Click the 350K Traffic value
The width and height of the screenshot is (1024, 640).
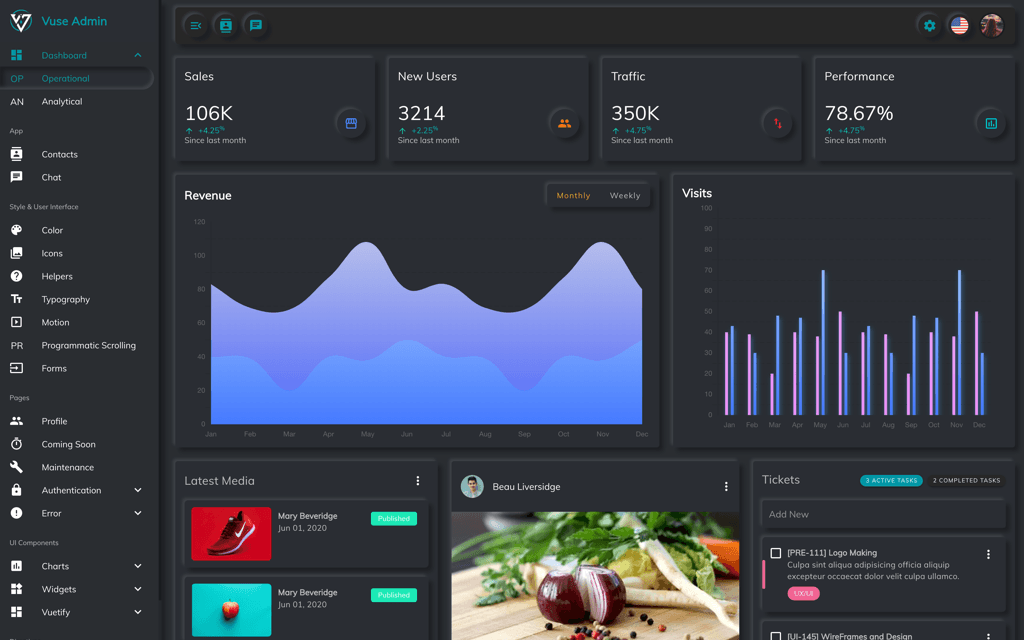(x=635, y=114)
